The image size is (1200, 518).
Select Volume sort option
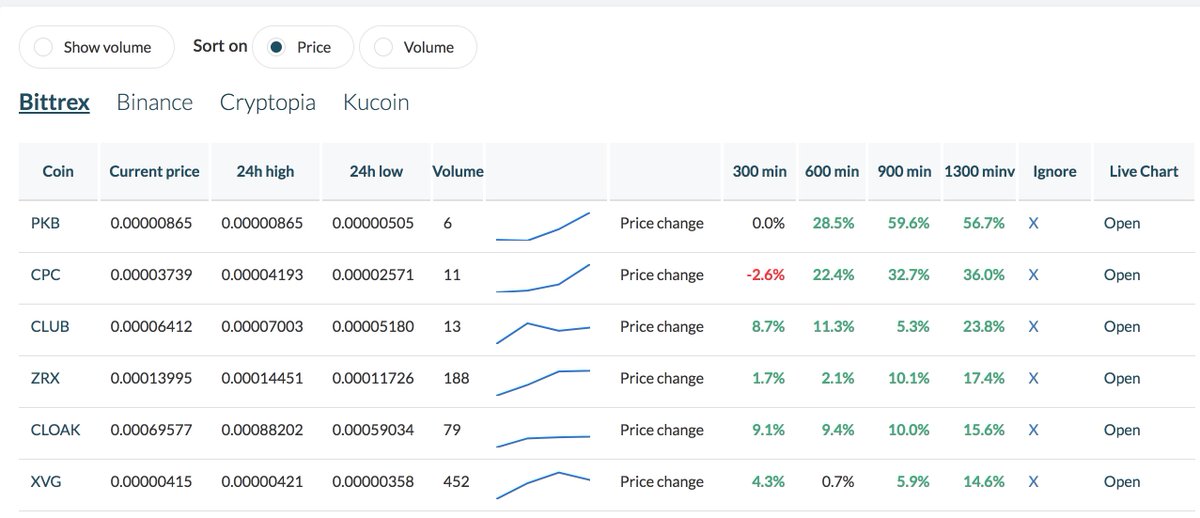[417, 47]
